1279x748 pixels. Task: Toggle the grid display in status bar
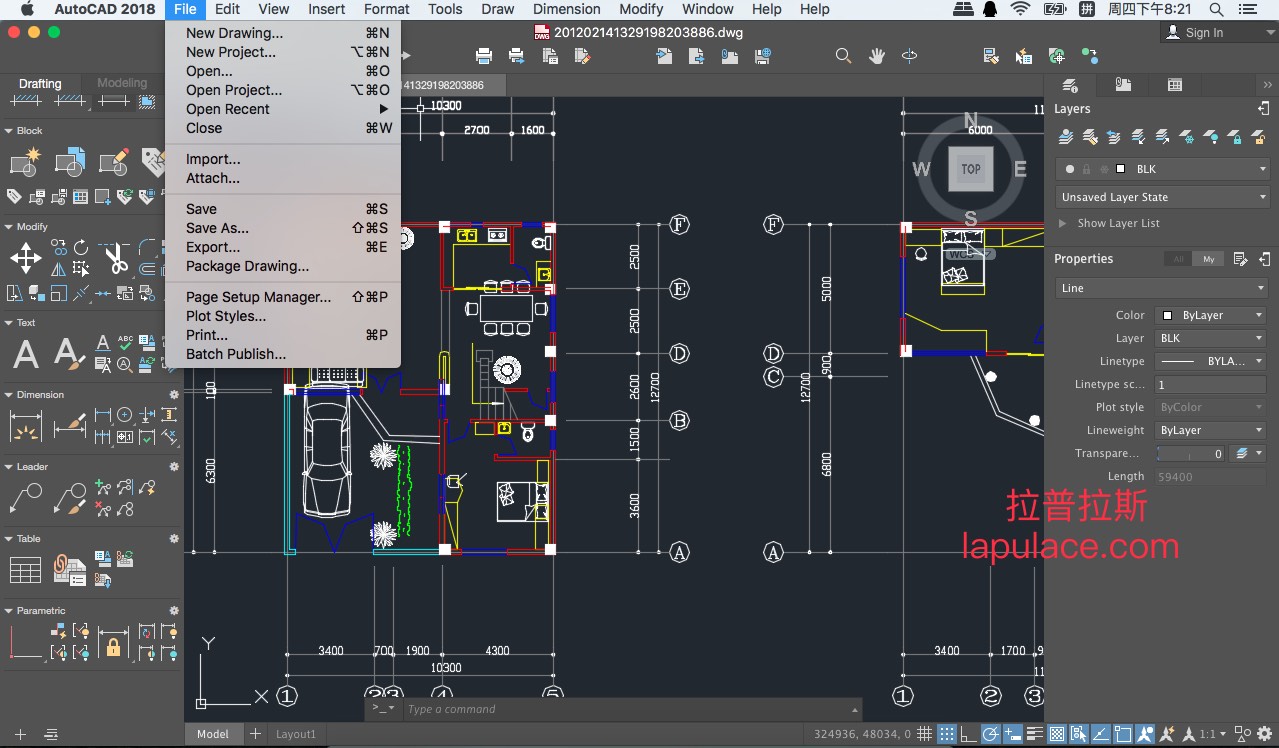(x=925, y=734)
